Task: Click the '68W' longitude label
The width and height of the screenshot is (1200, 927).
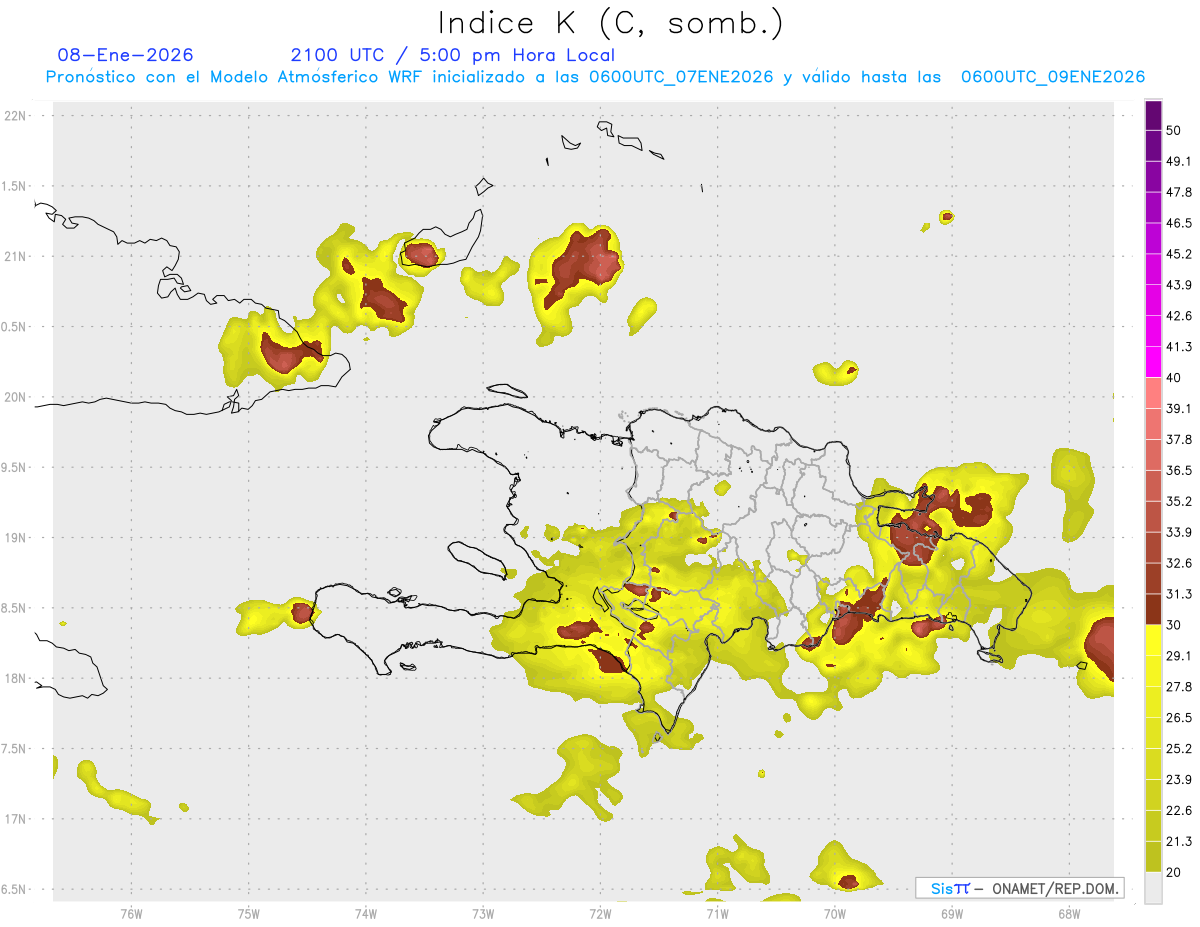Action: 1068,914
